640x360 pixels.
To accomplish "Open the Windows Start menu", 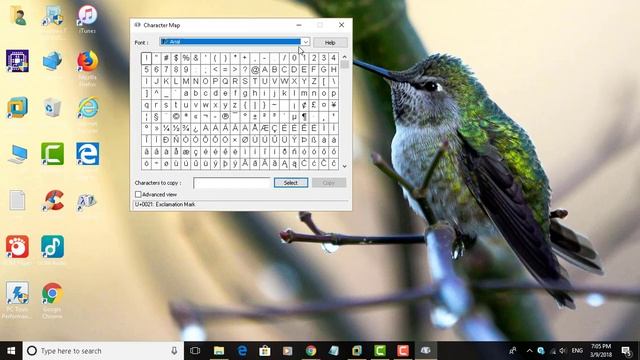I will 11,351.
